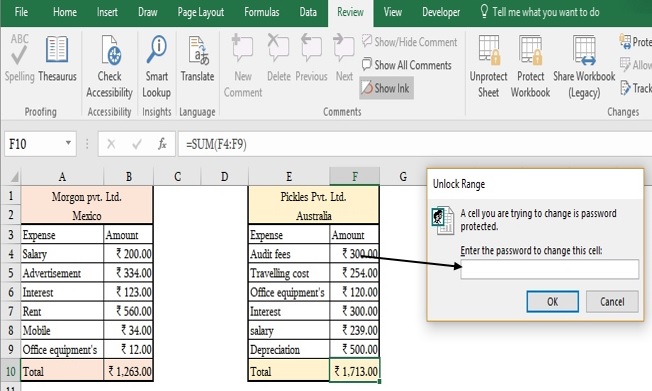
Task: Select column F header
Action: pyautogui.click(x=355, y=177)
